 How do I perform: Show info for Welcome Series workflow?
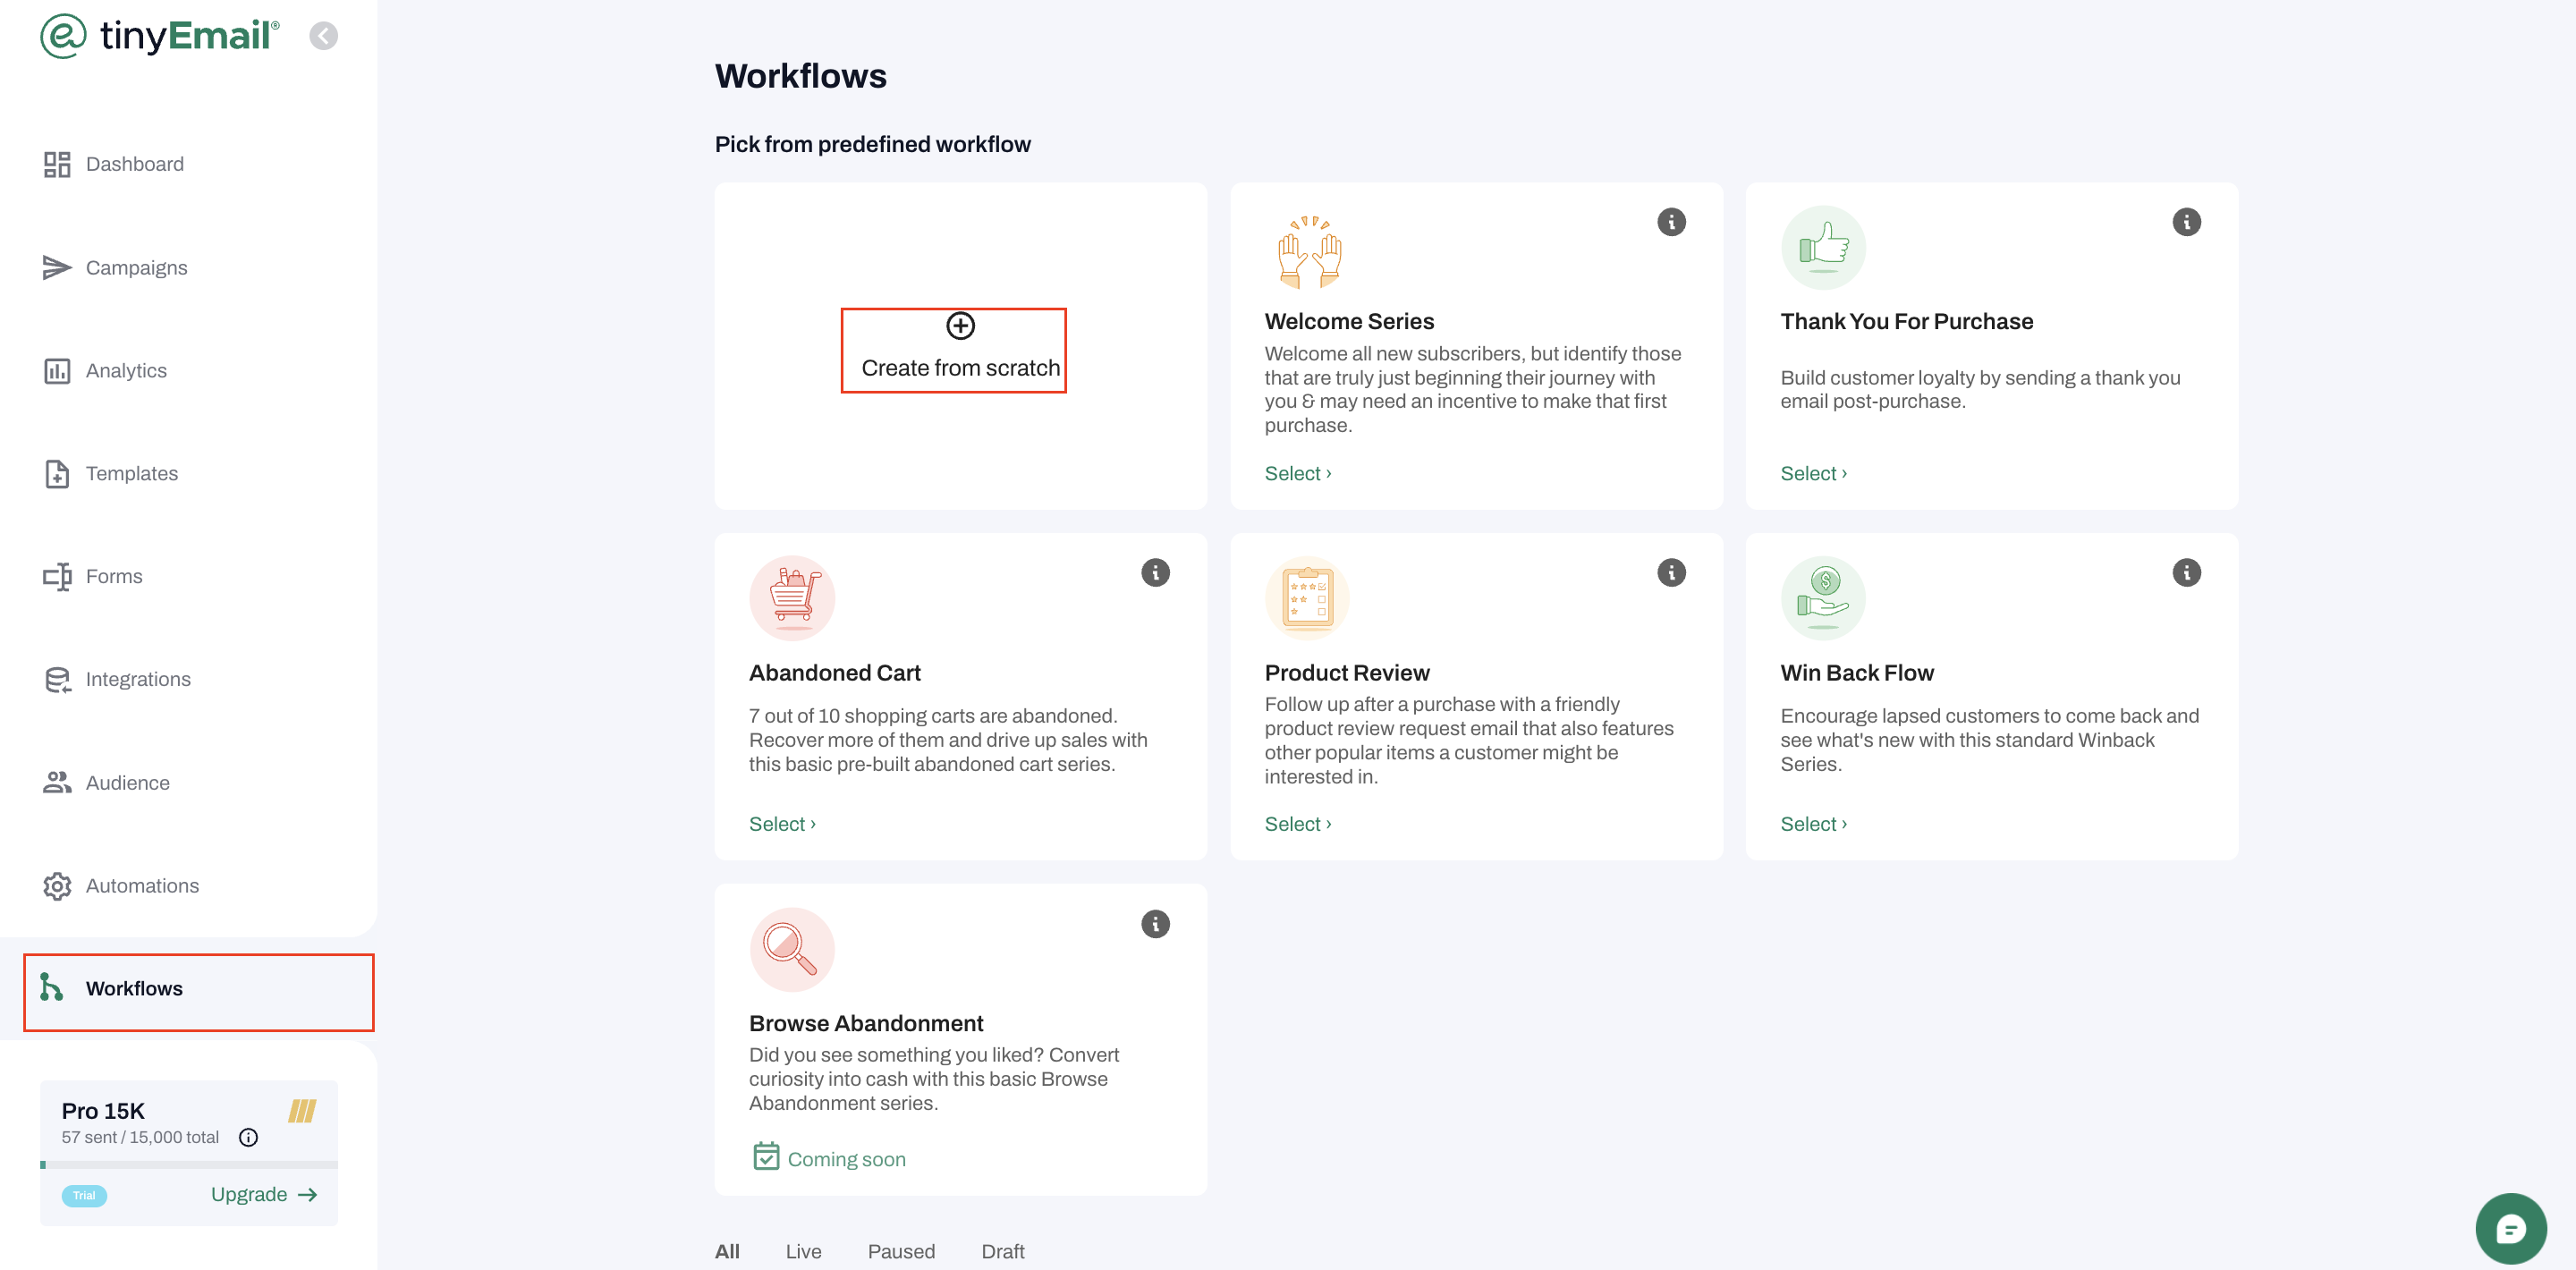point(1671,222)
